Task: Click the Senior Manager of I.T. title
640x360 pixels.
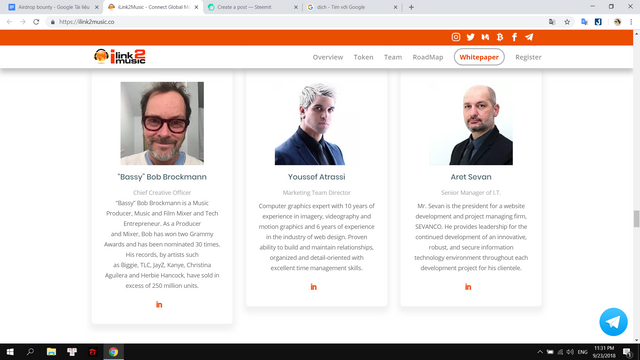Action: pos(471,192)
